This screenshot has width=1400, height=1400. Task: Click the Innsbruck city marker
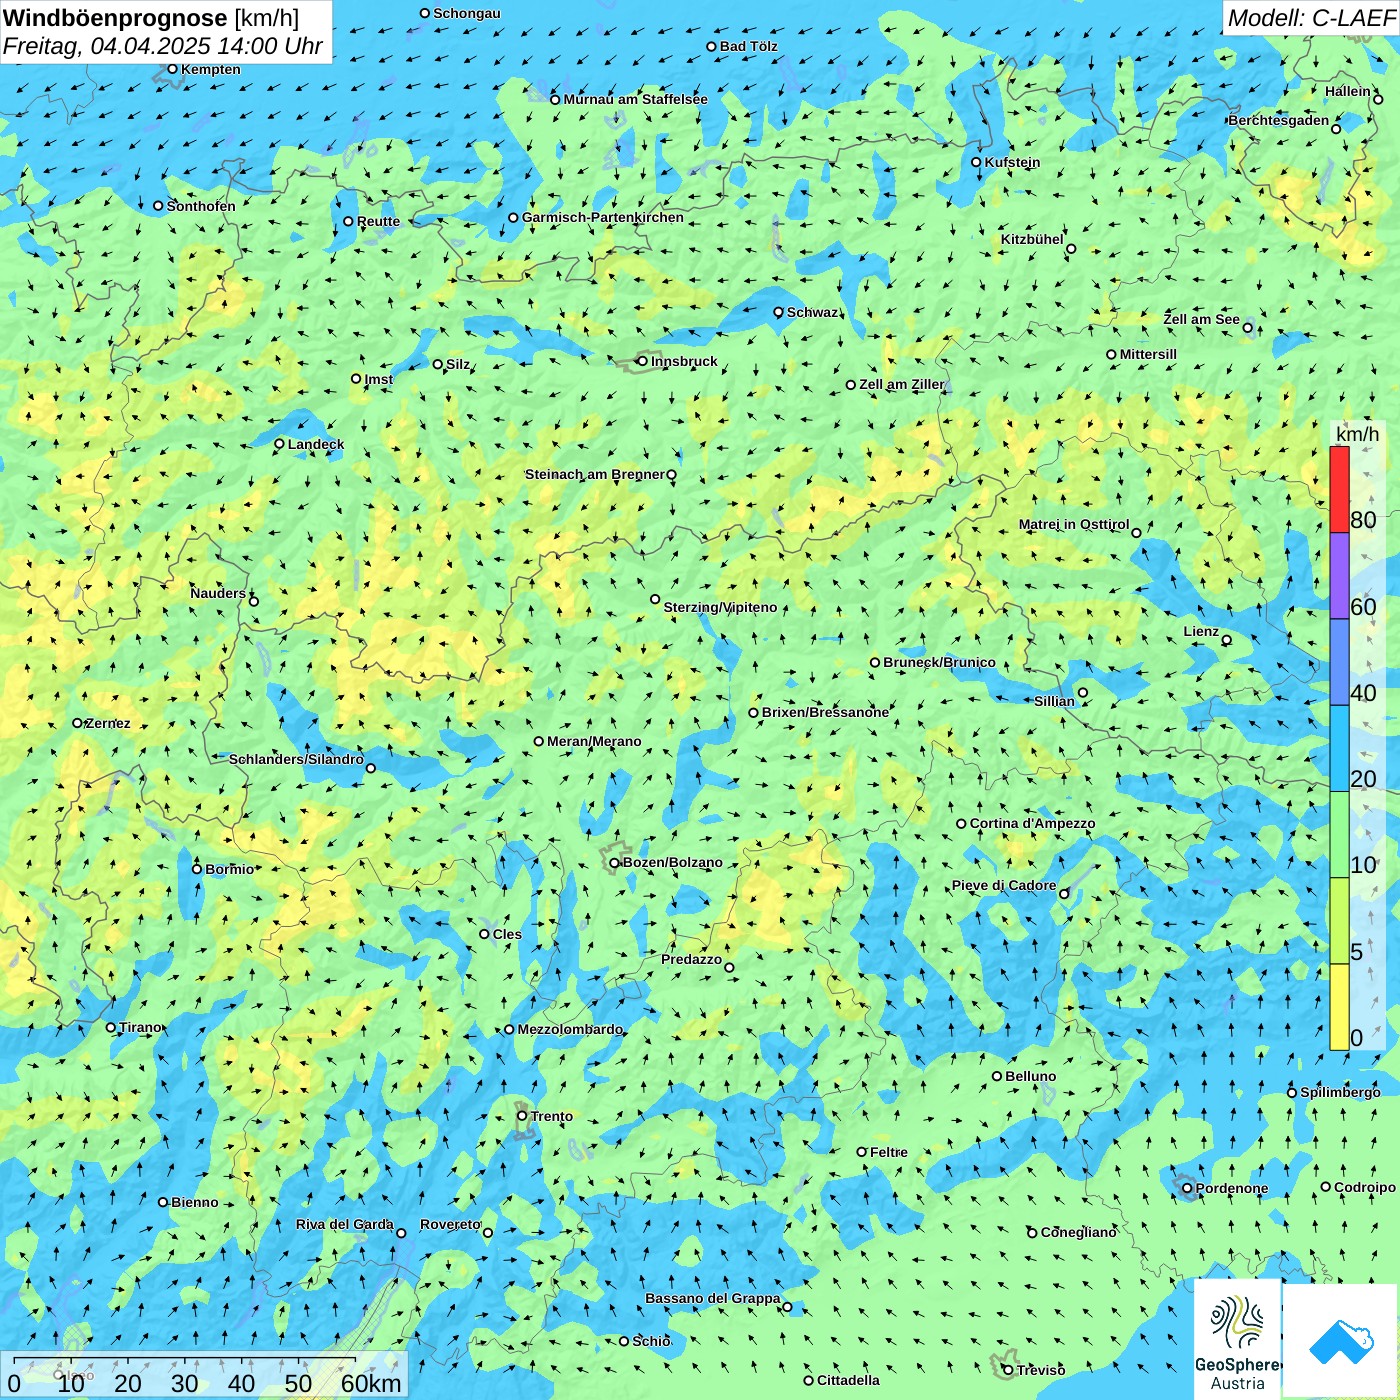point(643,361)
